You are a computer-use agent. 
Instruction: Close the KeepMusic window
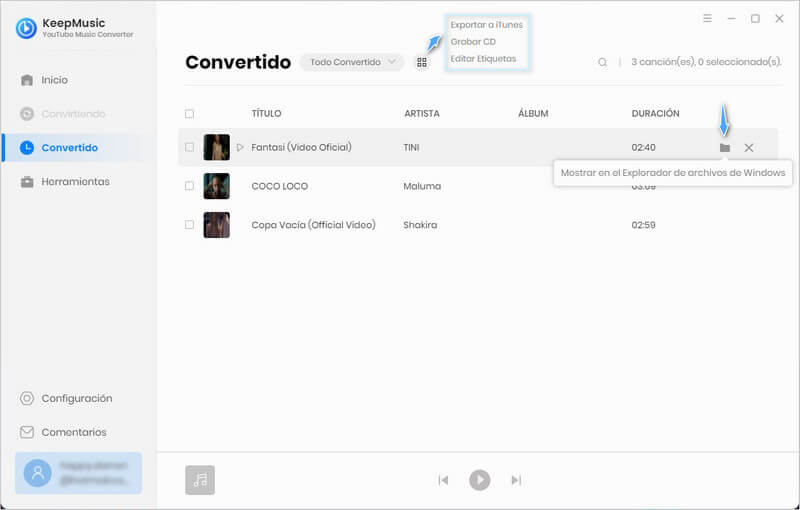[x=779, y=18]
